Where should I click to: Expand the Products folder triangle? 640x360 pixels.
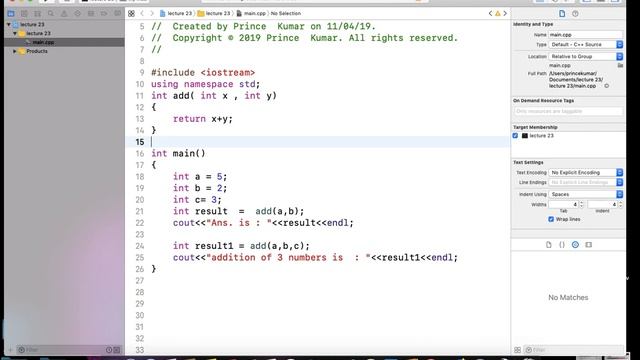coord(15,51)
